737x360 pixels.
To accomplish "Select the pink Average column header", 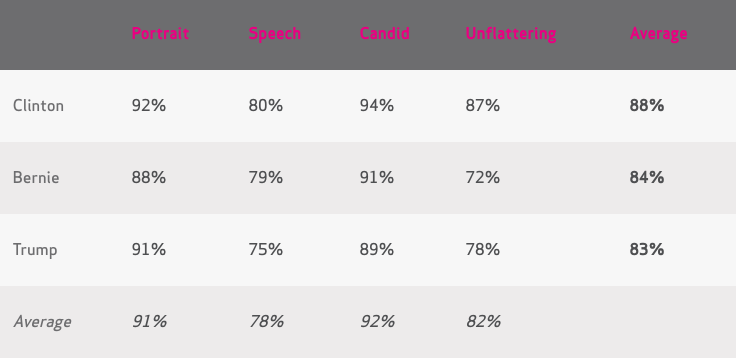I will click(659, 34).
